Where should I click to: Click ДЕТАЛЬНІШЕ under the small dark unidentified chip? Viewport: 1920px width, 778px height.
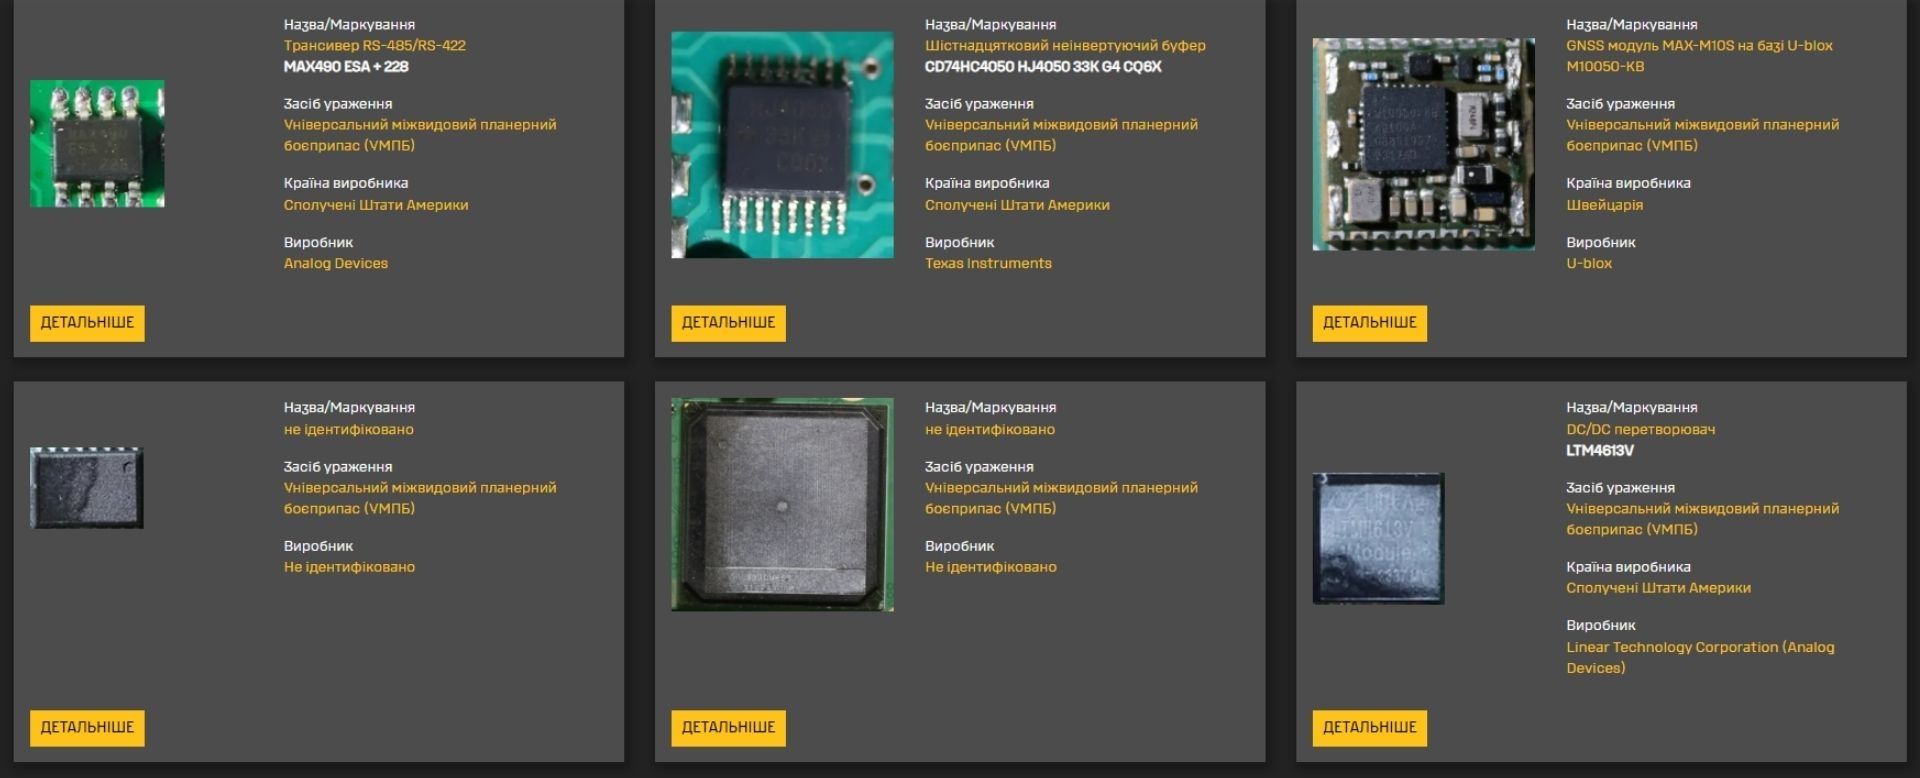(x=87, y=728)
